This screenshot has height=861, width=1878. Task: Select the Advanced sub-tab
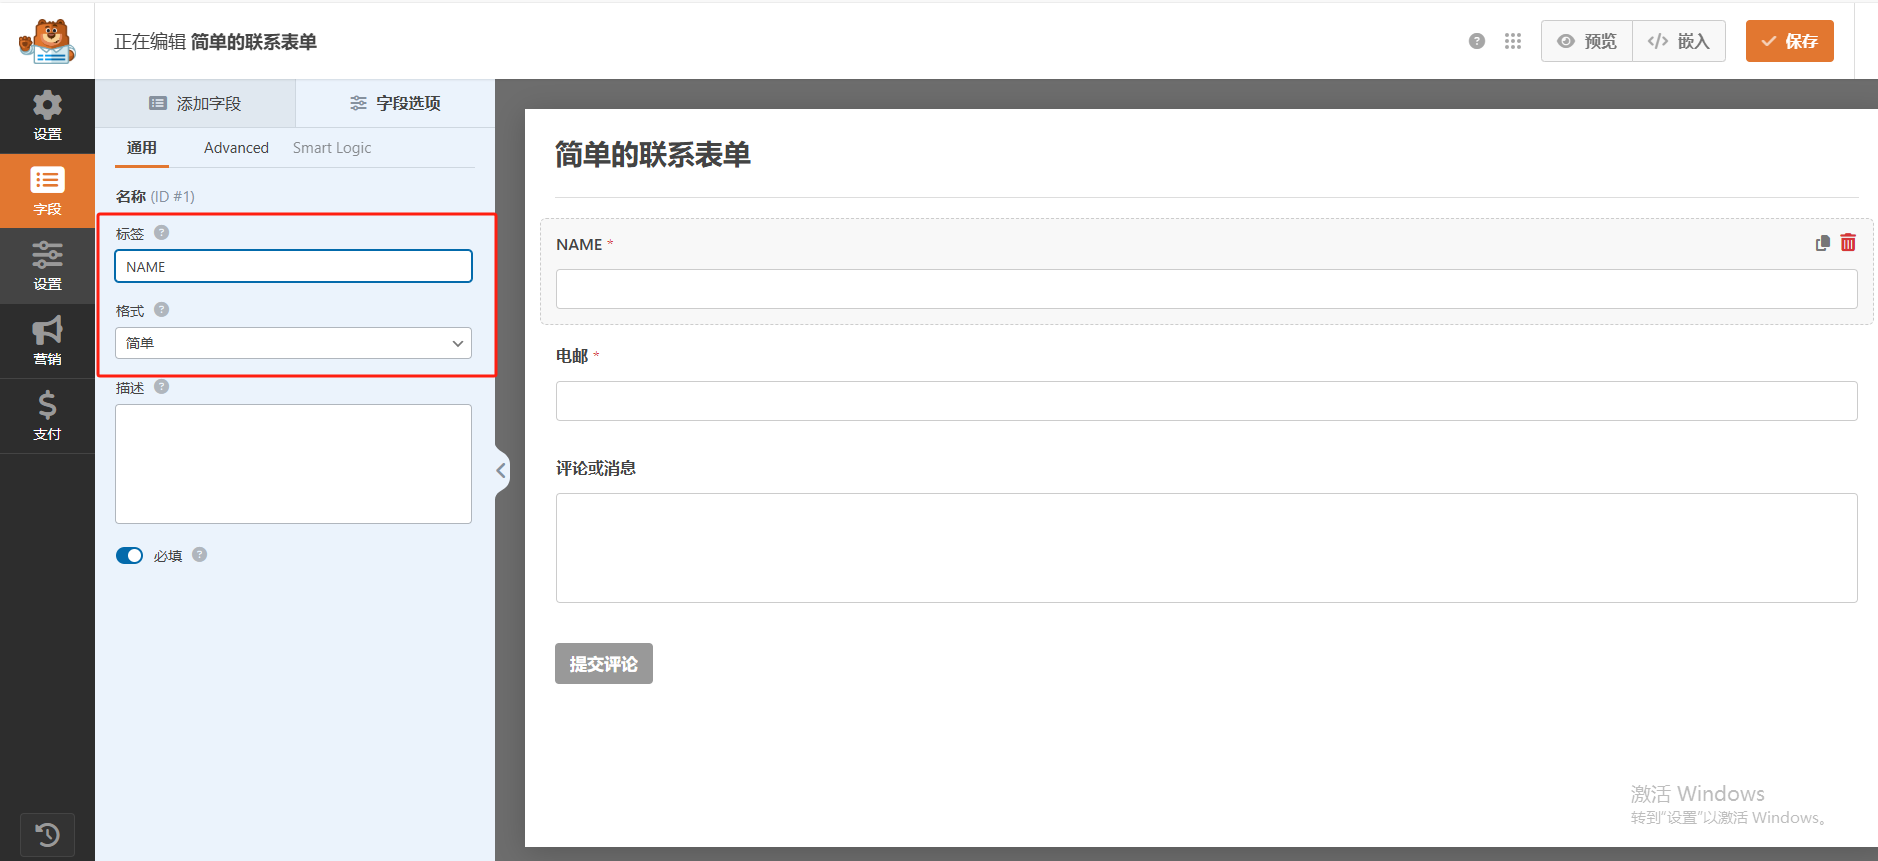(x=236, y=147)
